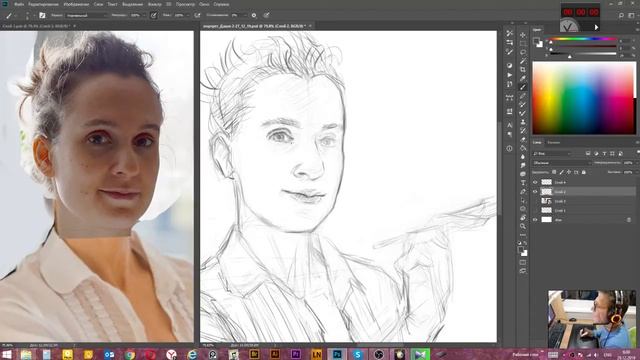Open the Окно menu

point(204,4)
